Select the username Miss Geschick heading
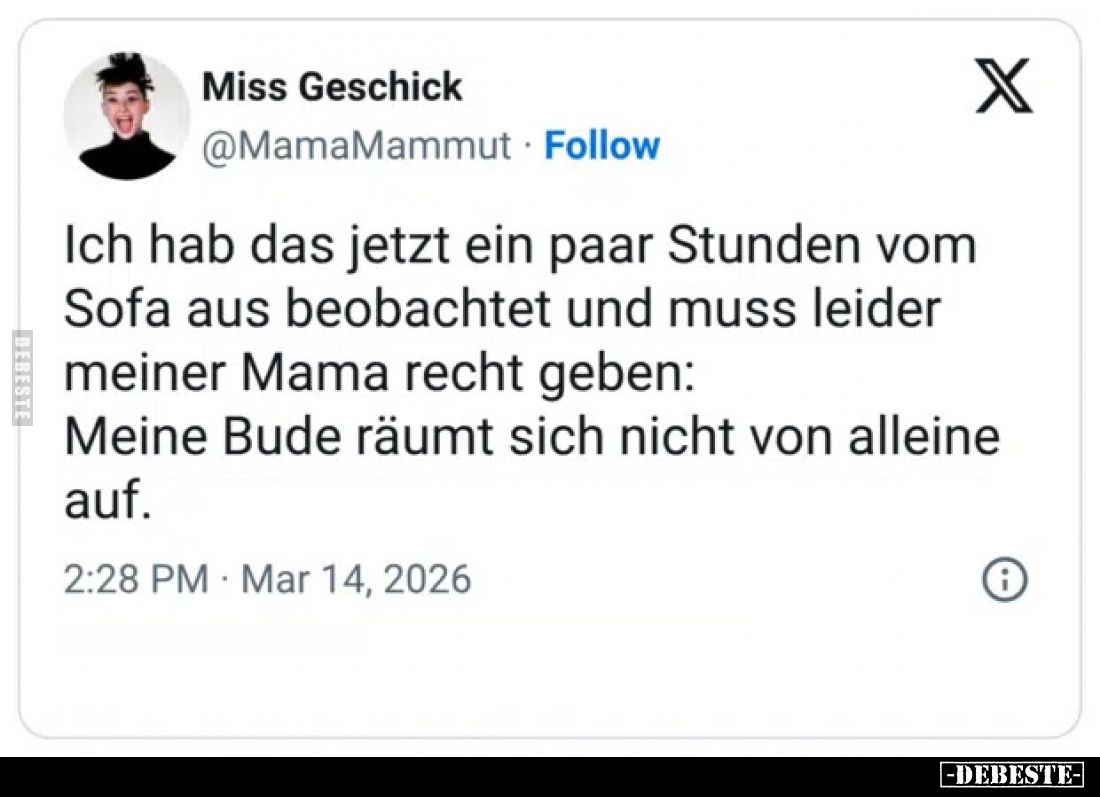The image size is (1100, 797). 334,86
